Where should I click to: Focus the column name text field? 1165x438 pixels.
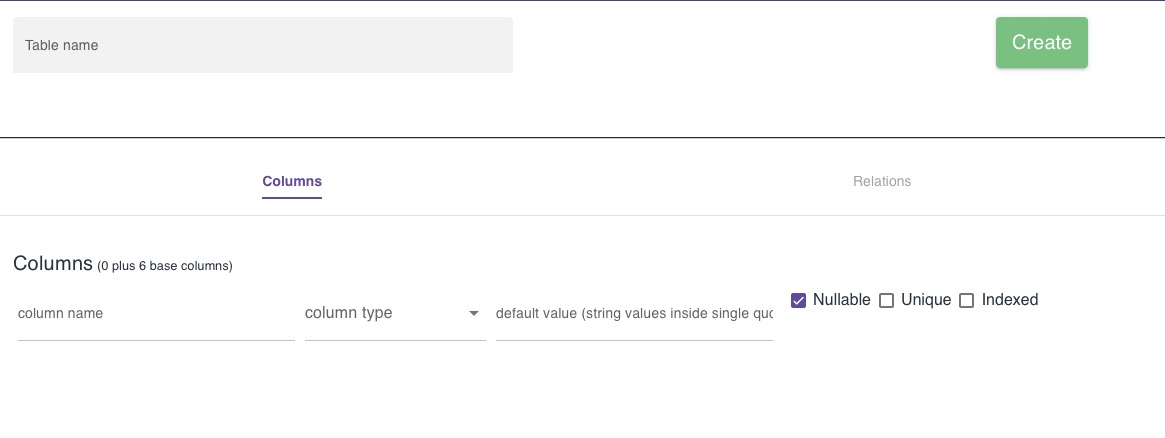coord(156,314)
